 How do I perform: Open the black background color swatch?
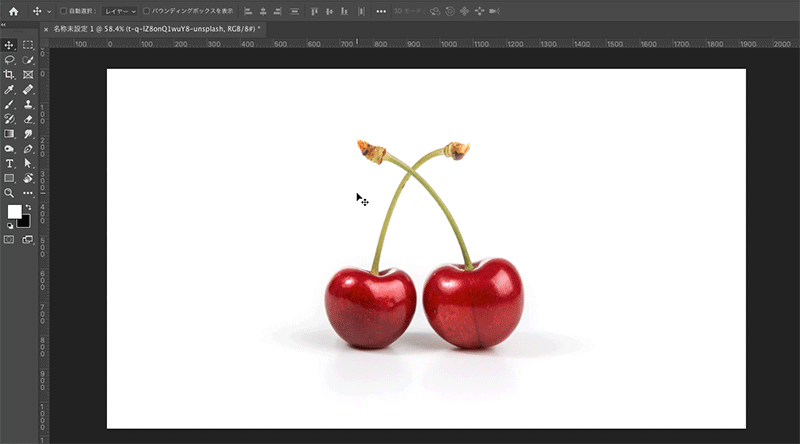click(x=25, y=223)
